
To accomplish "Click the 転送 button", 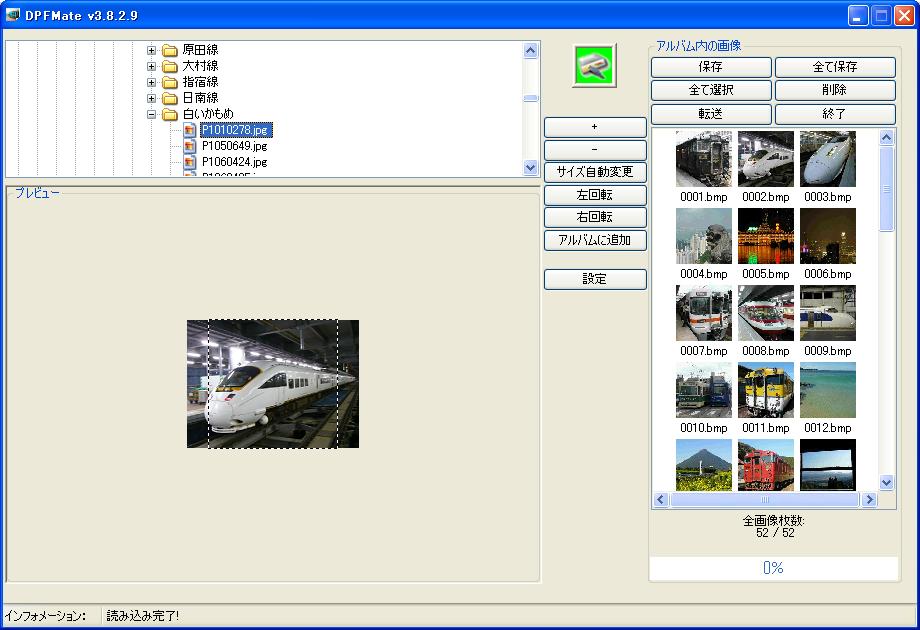I will [x=711, y=114].
